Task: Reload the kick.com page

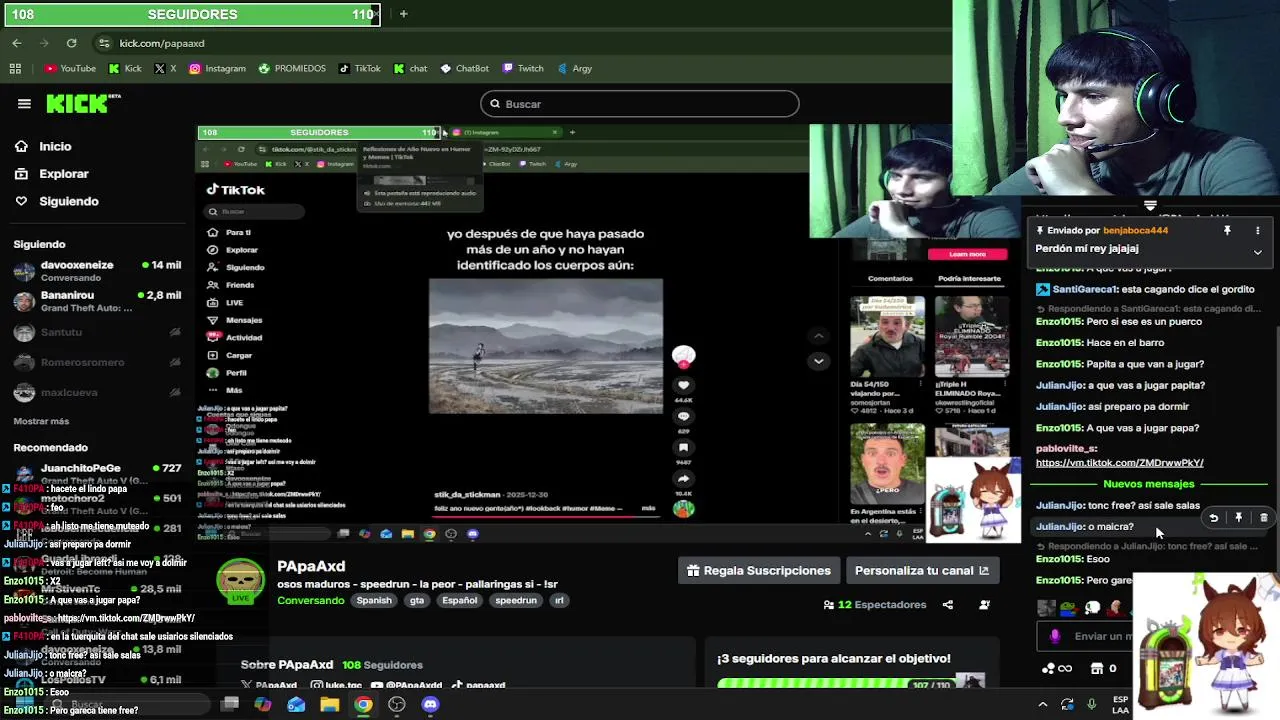Action: pos(71,43)
